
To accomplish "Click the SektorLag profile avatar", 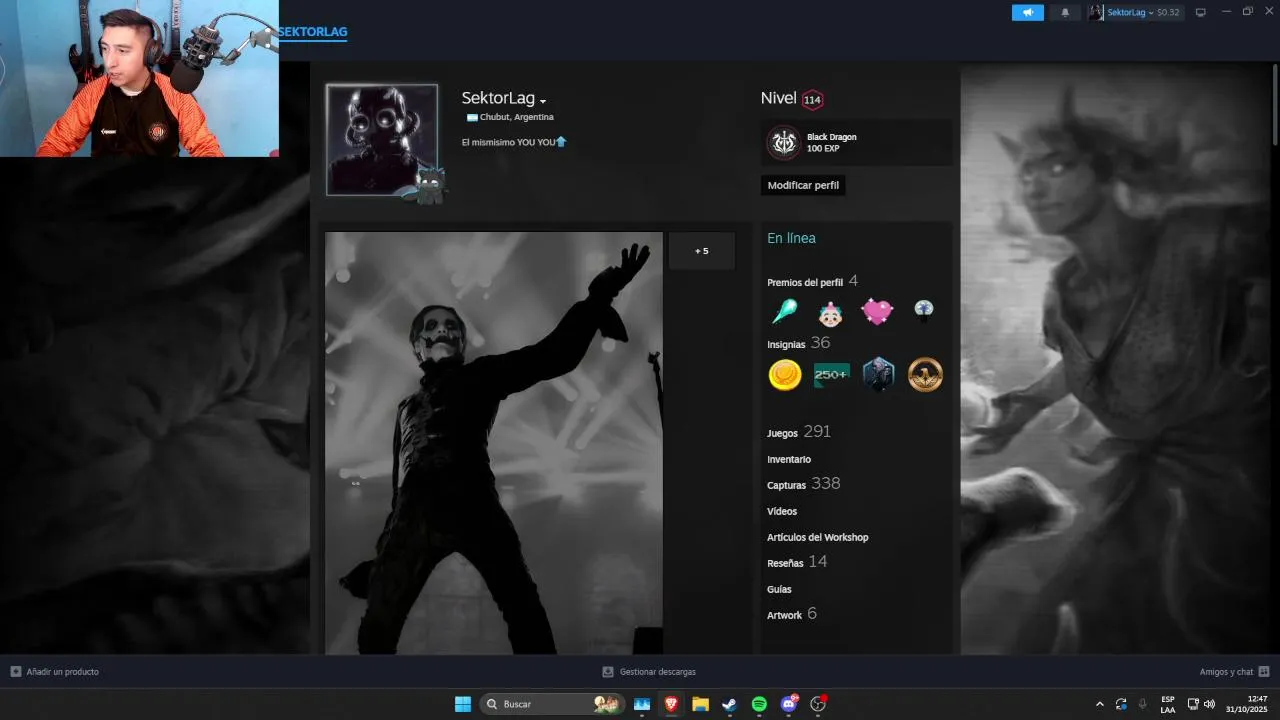I will point(382,140).
